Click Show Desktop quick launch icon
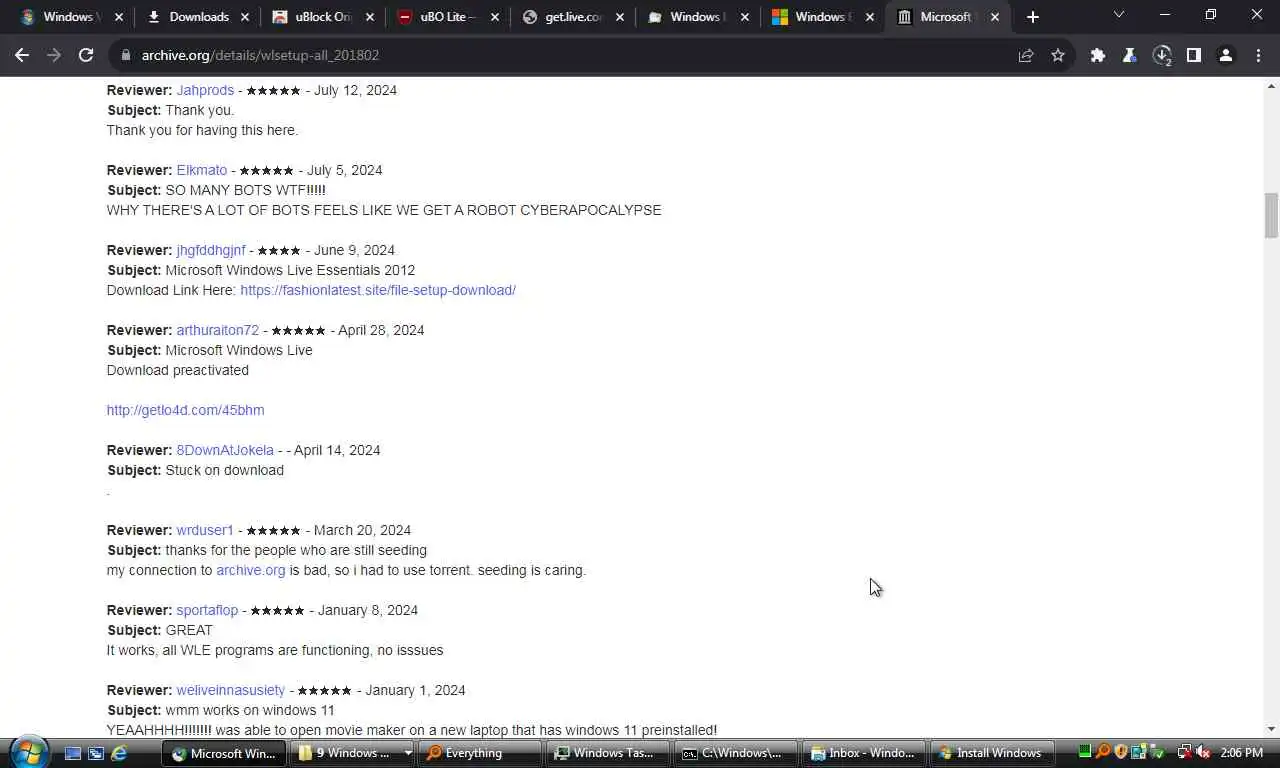Viewport: 1280px width, 768px height. click(x=73, y=753)
